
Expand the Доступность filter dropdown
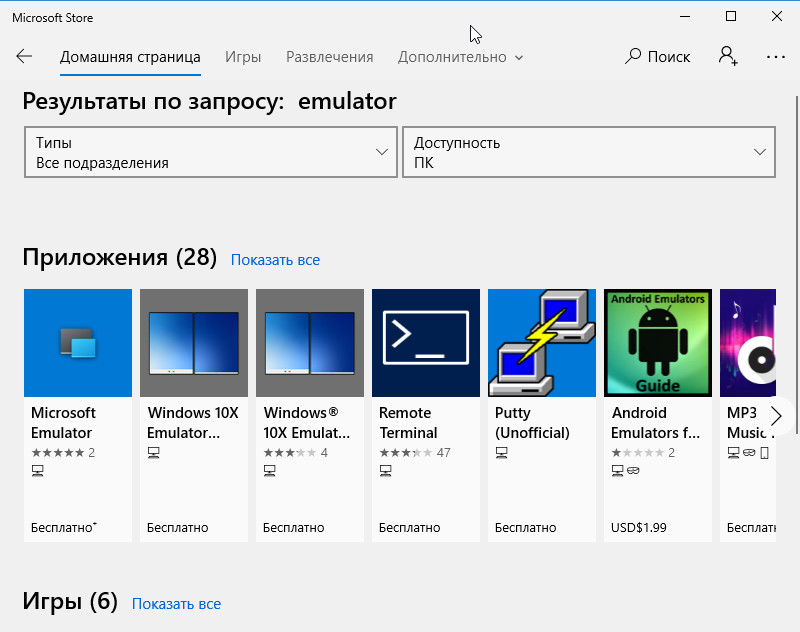[589, 152]
